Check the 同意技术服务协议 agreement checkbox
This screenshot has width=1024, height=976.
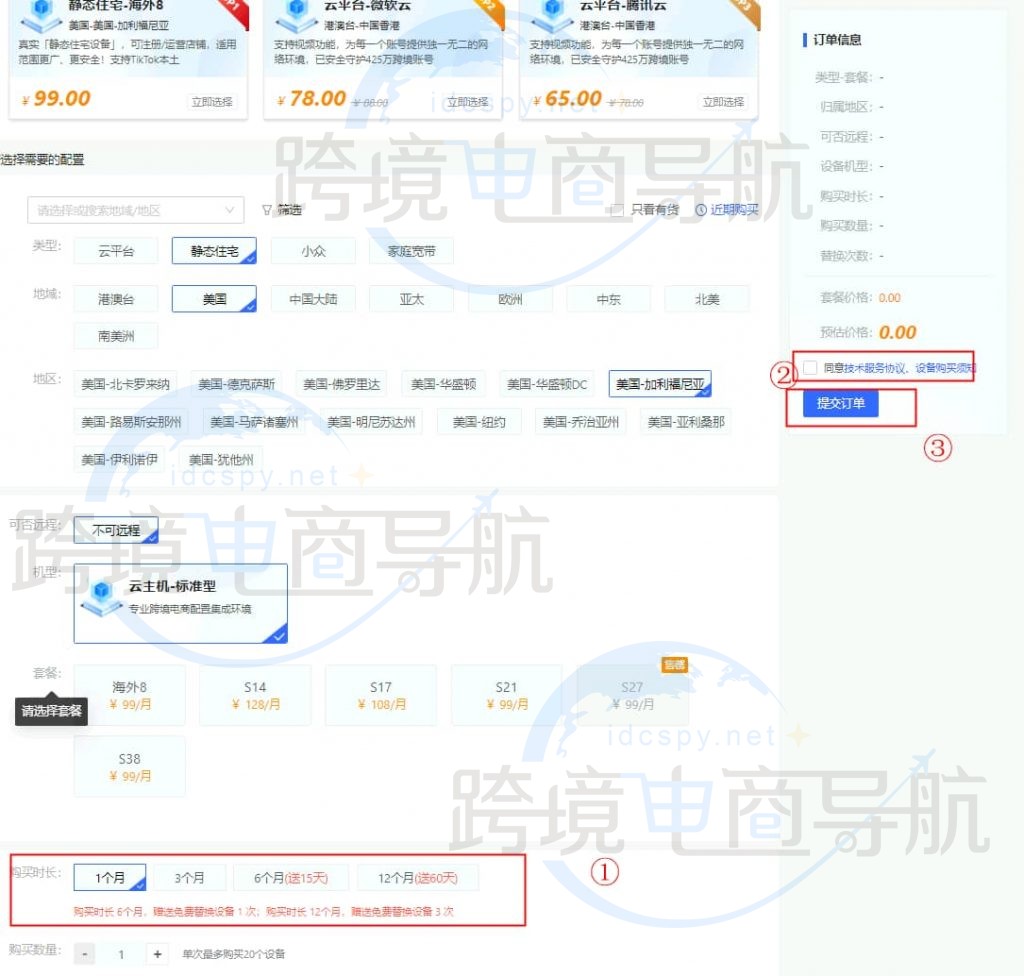[x=810, y=368]
